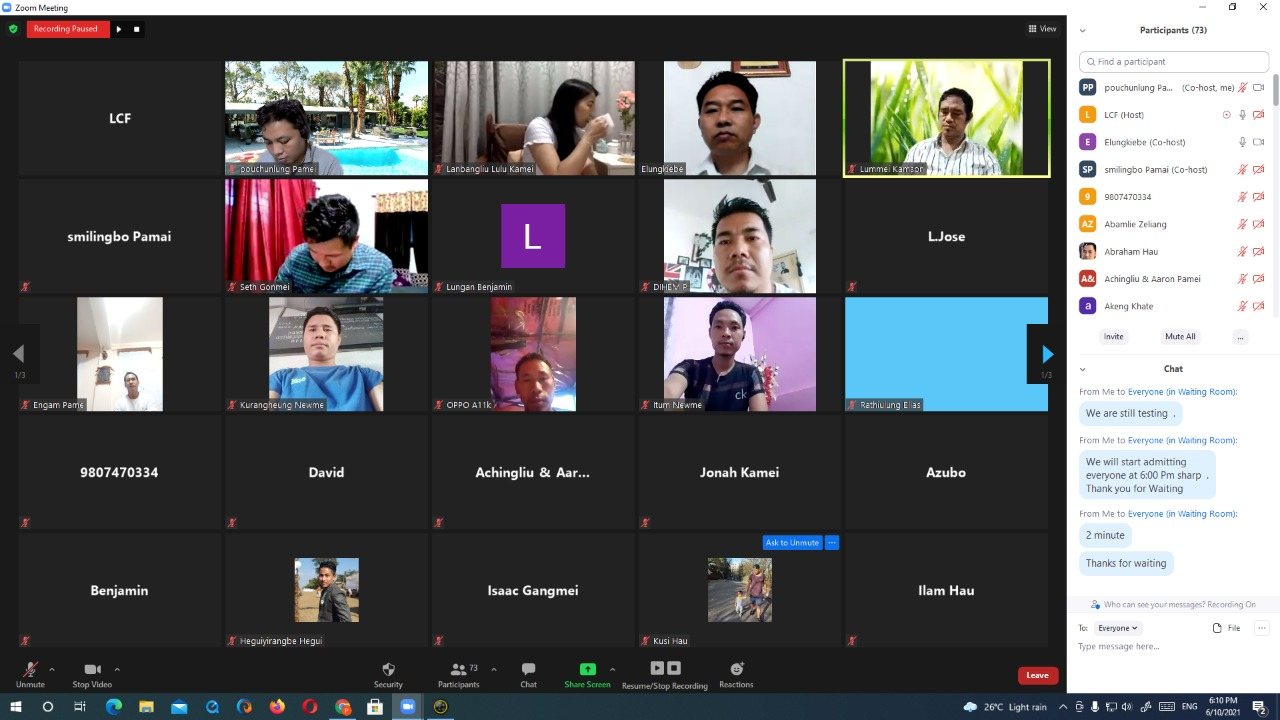Click the Share Screen icon
This screenshot has width=1280, height=720.
coord(587,670)
